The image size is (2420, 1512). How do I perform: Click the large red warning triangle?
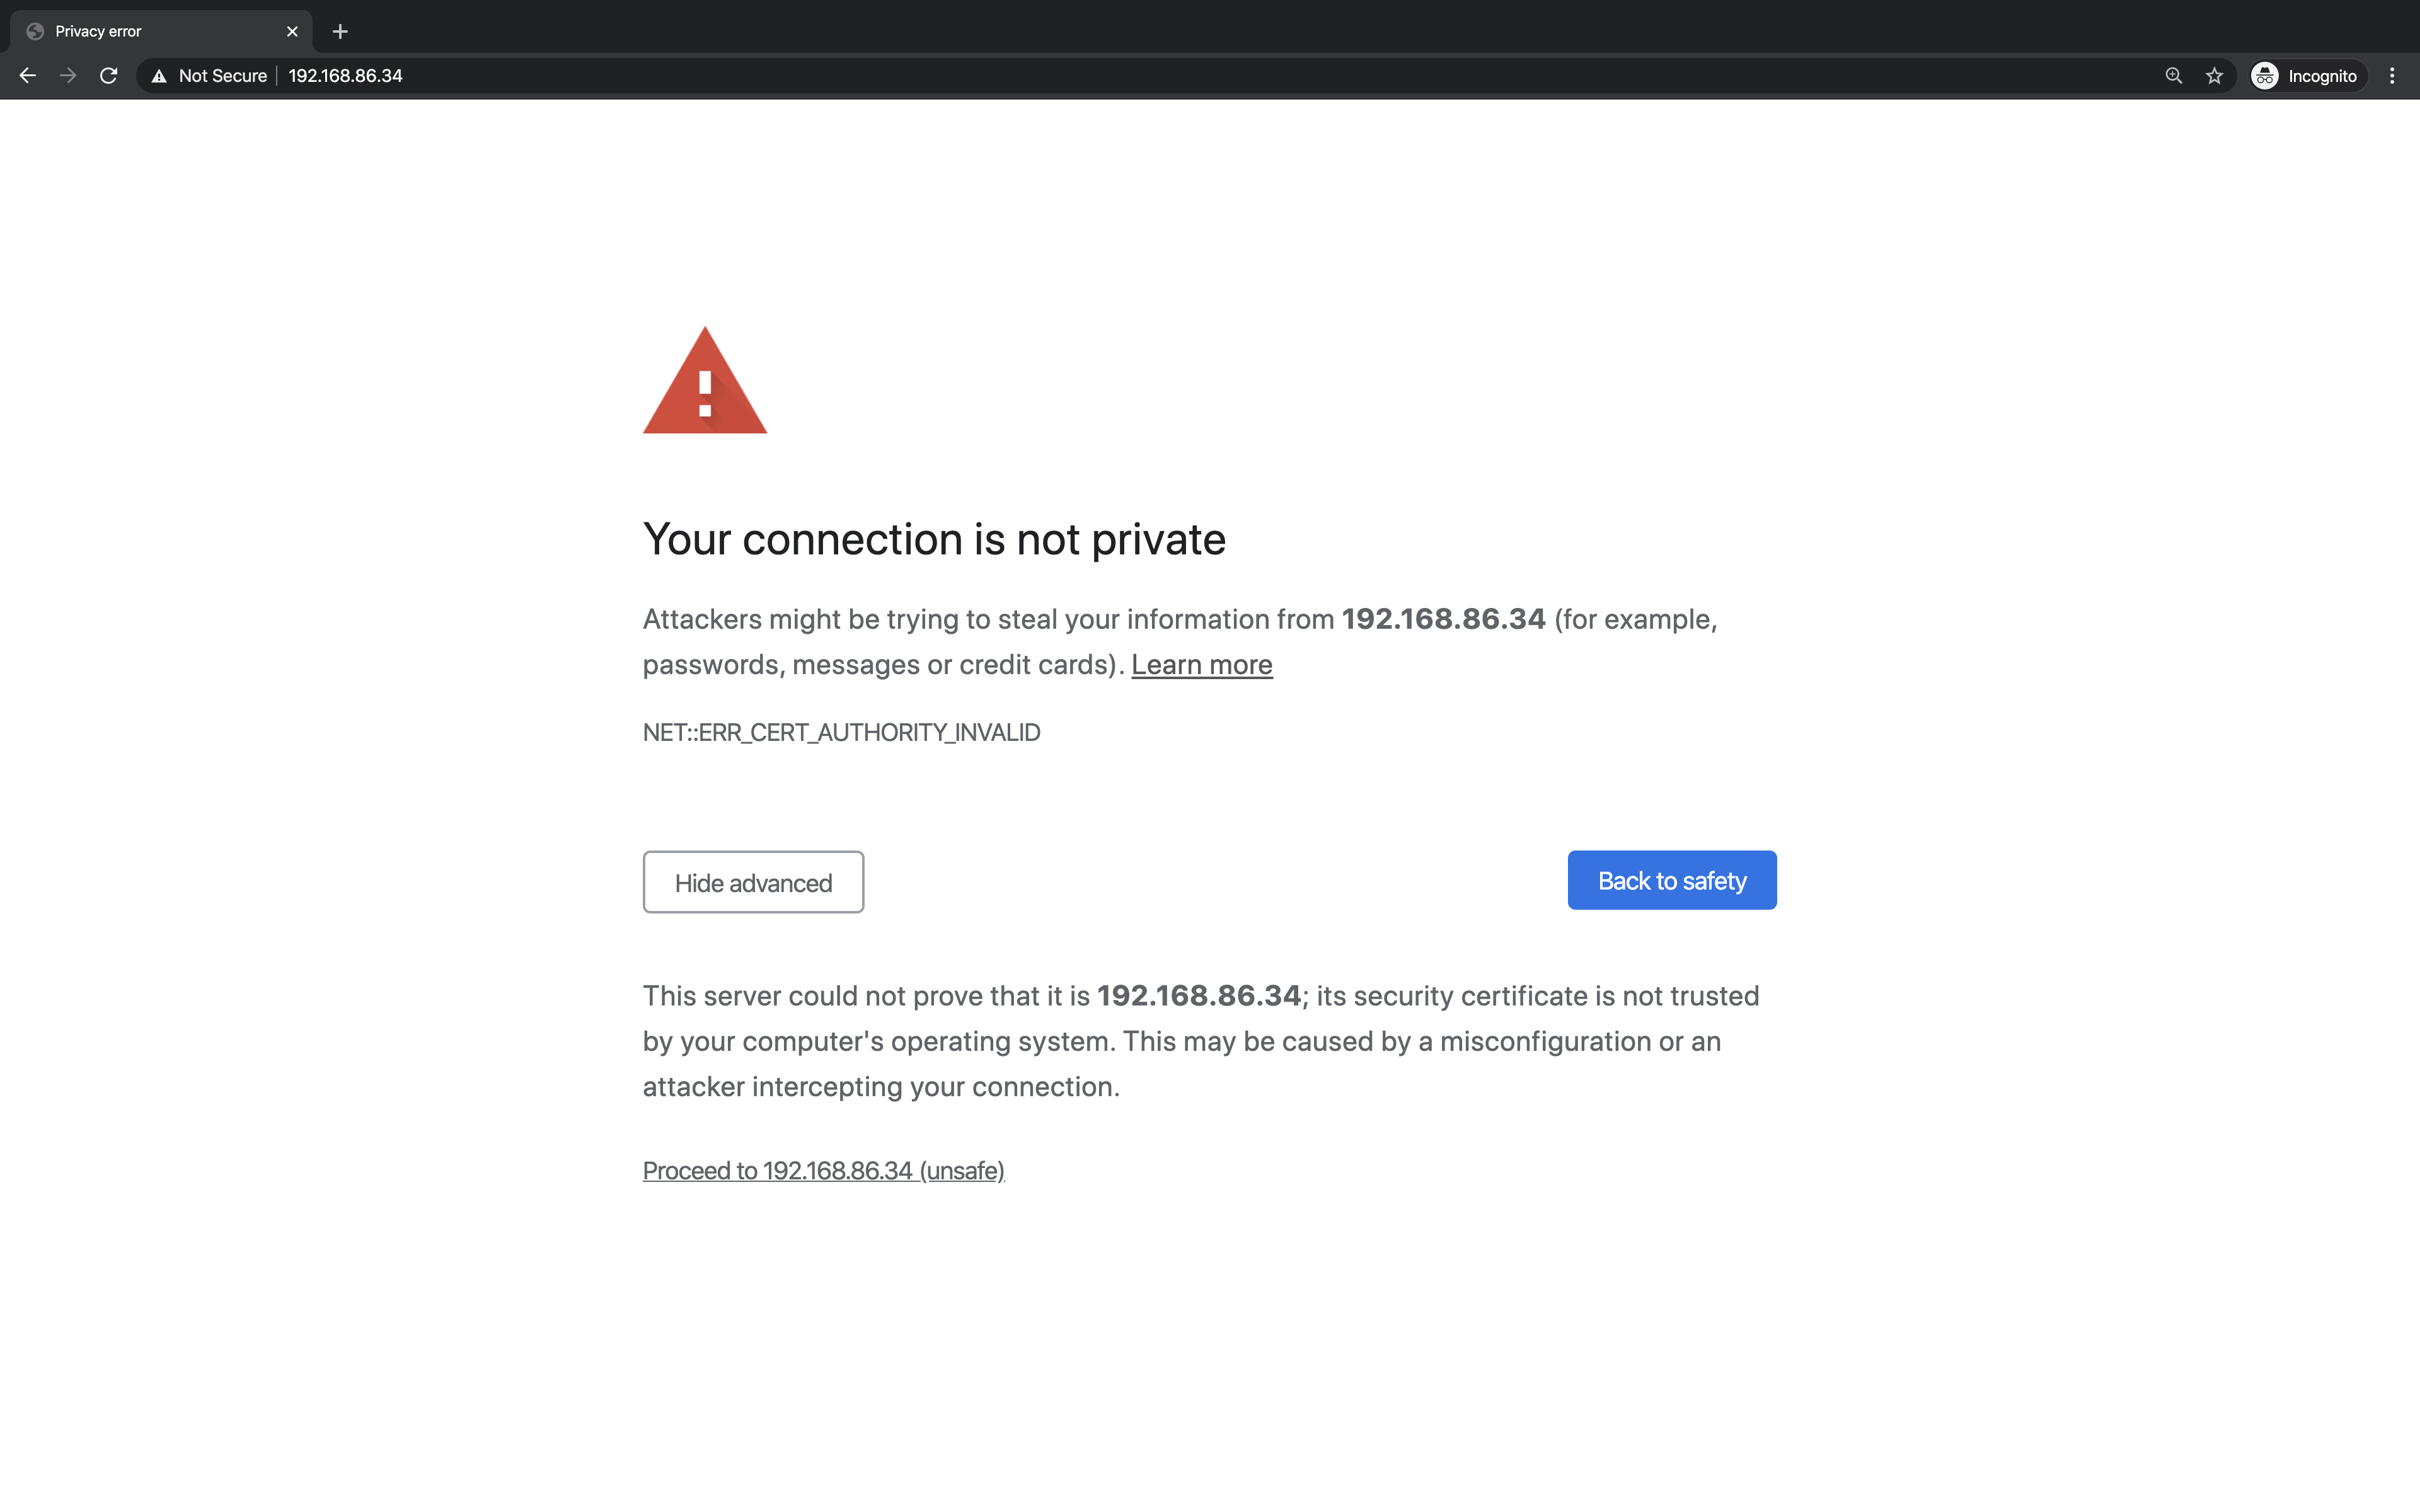tap(705, 380)
